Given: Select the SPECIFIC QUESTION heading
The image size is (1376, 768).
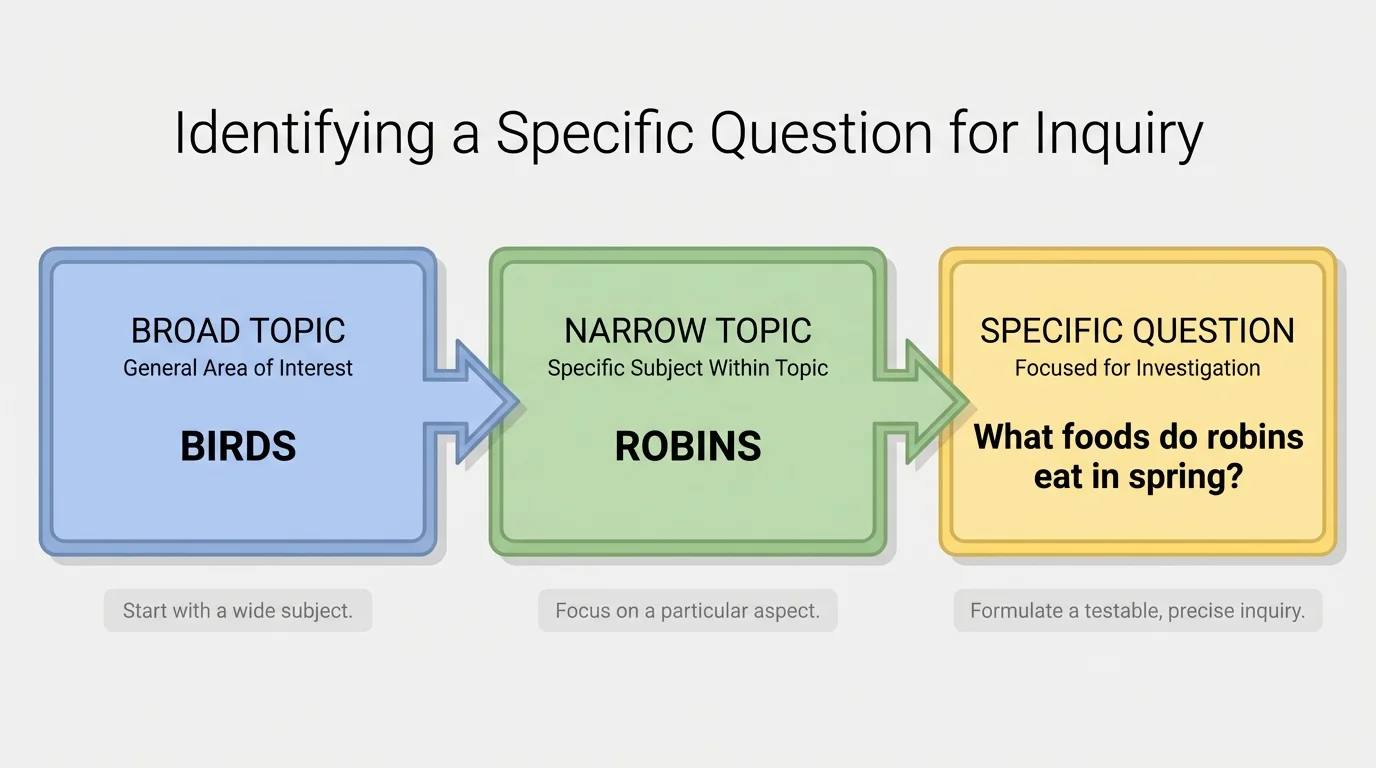Looking at the screenshot, I should pyautogui.click(x=1137, y=331).
